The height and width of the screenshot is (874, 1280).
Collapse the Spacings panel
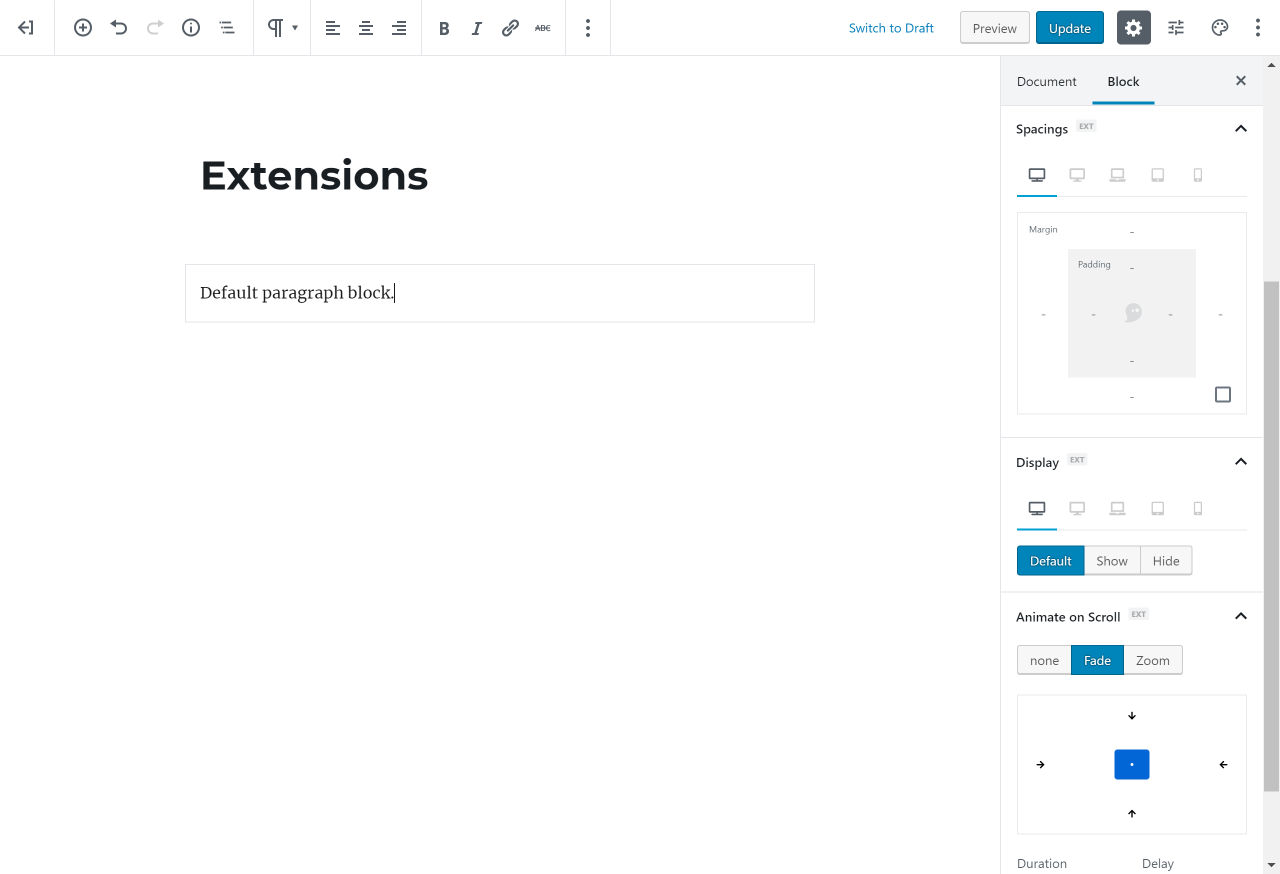point(1241,128)
